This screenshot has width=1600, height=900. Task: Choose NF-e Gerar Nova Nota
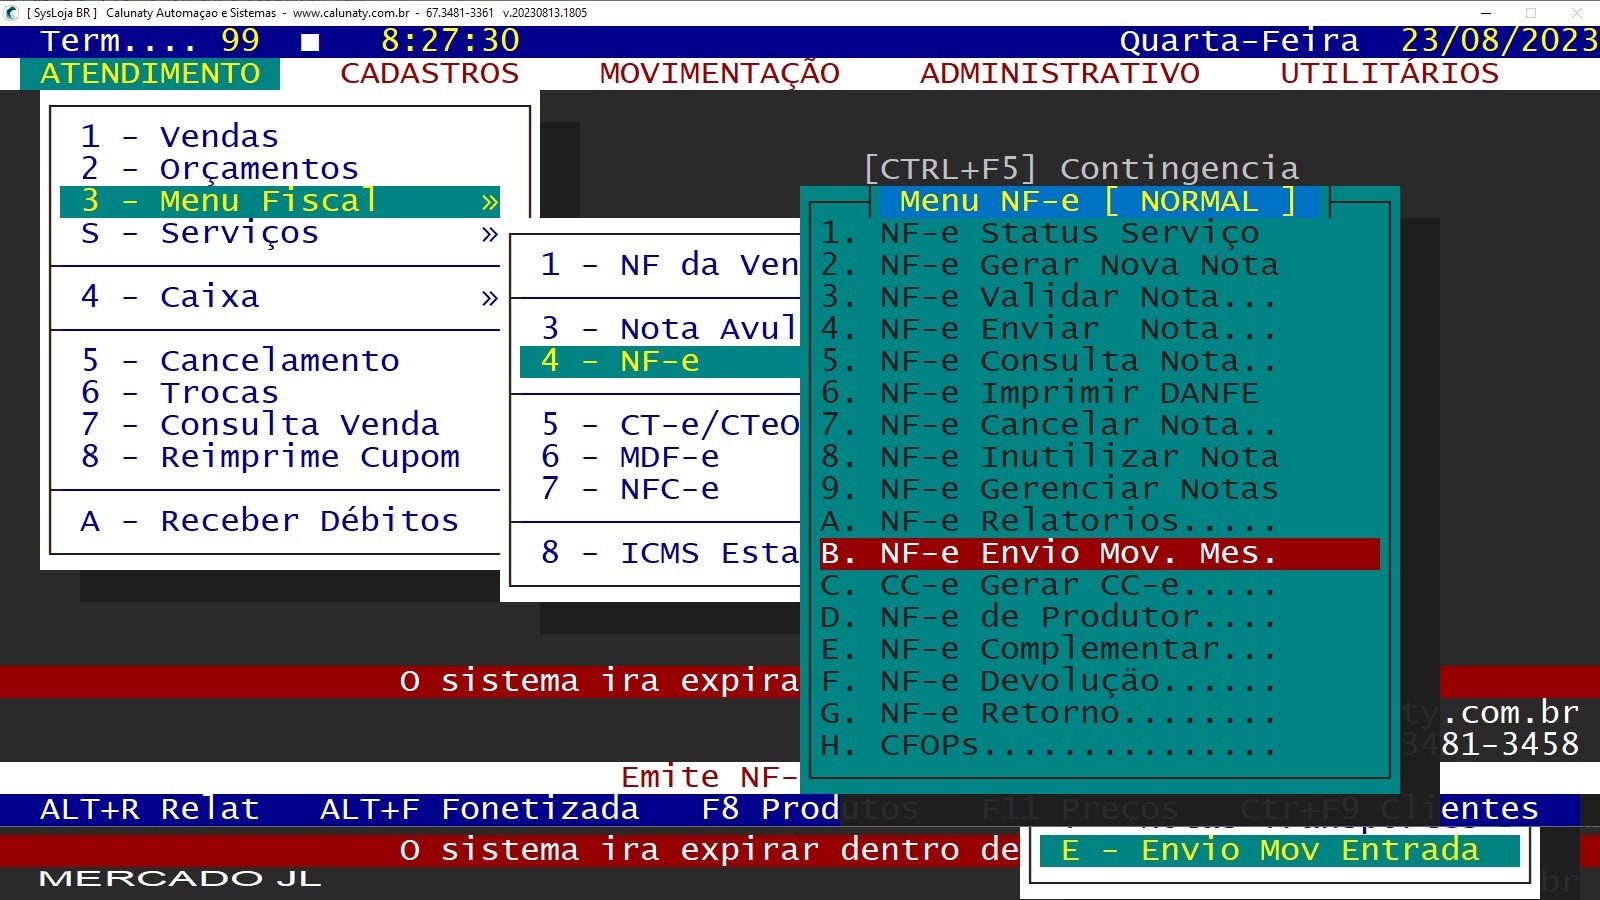(x=1050, y=265)
